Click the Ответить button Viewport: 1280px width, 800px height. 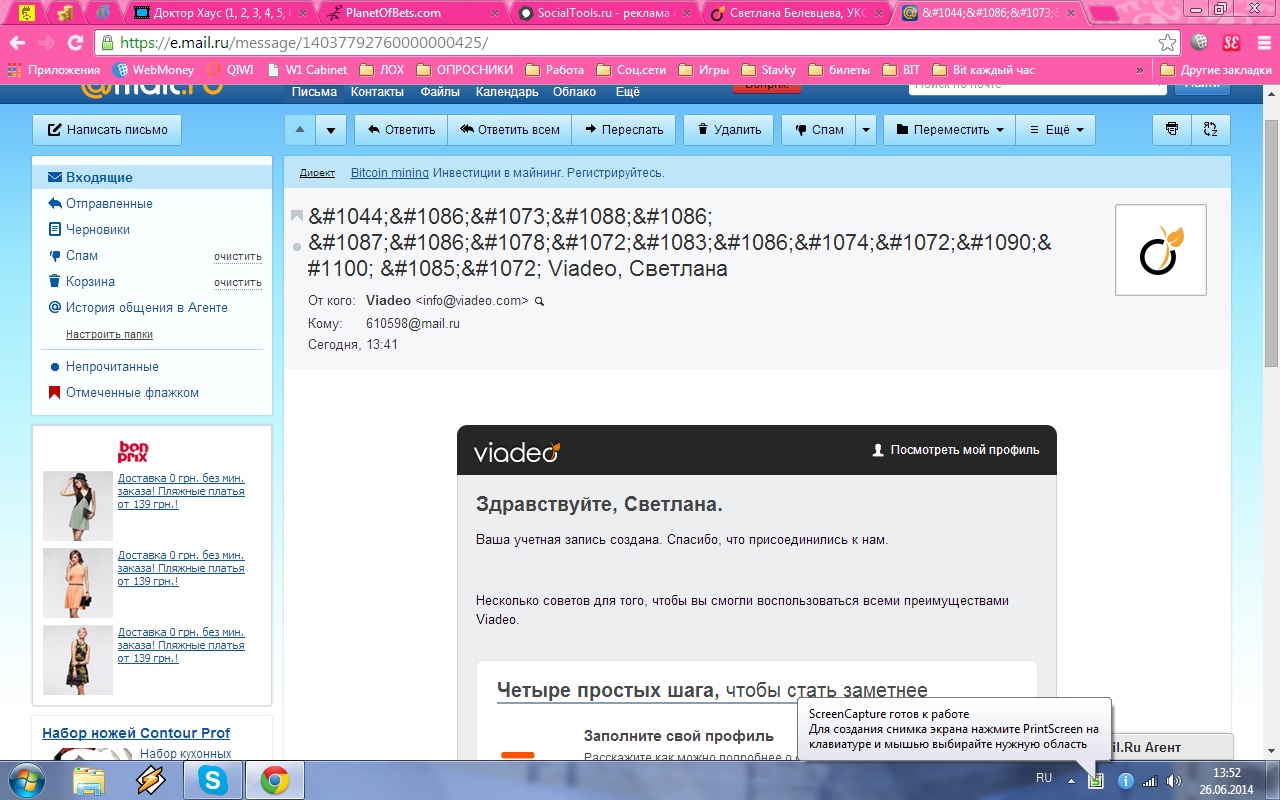400,130
